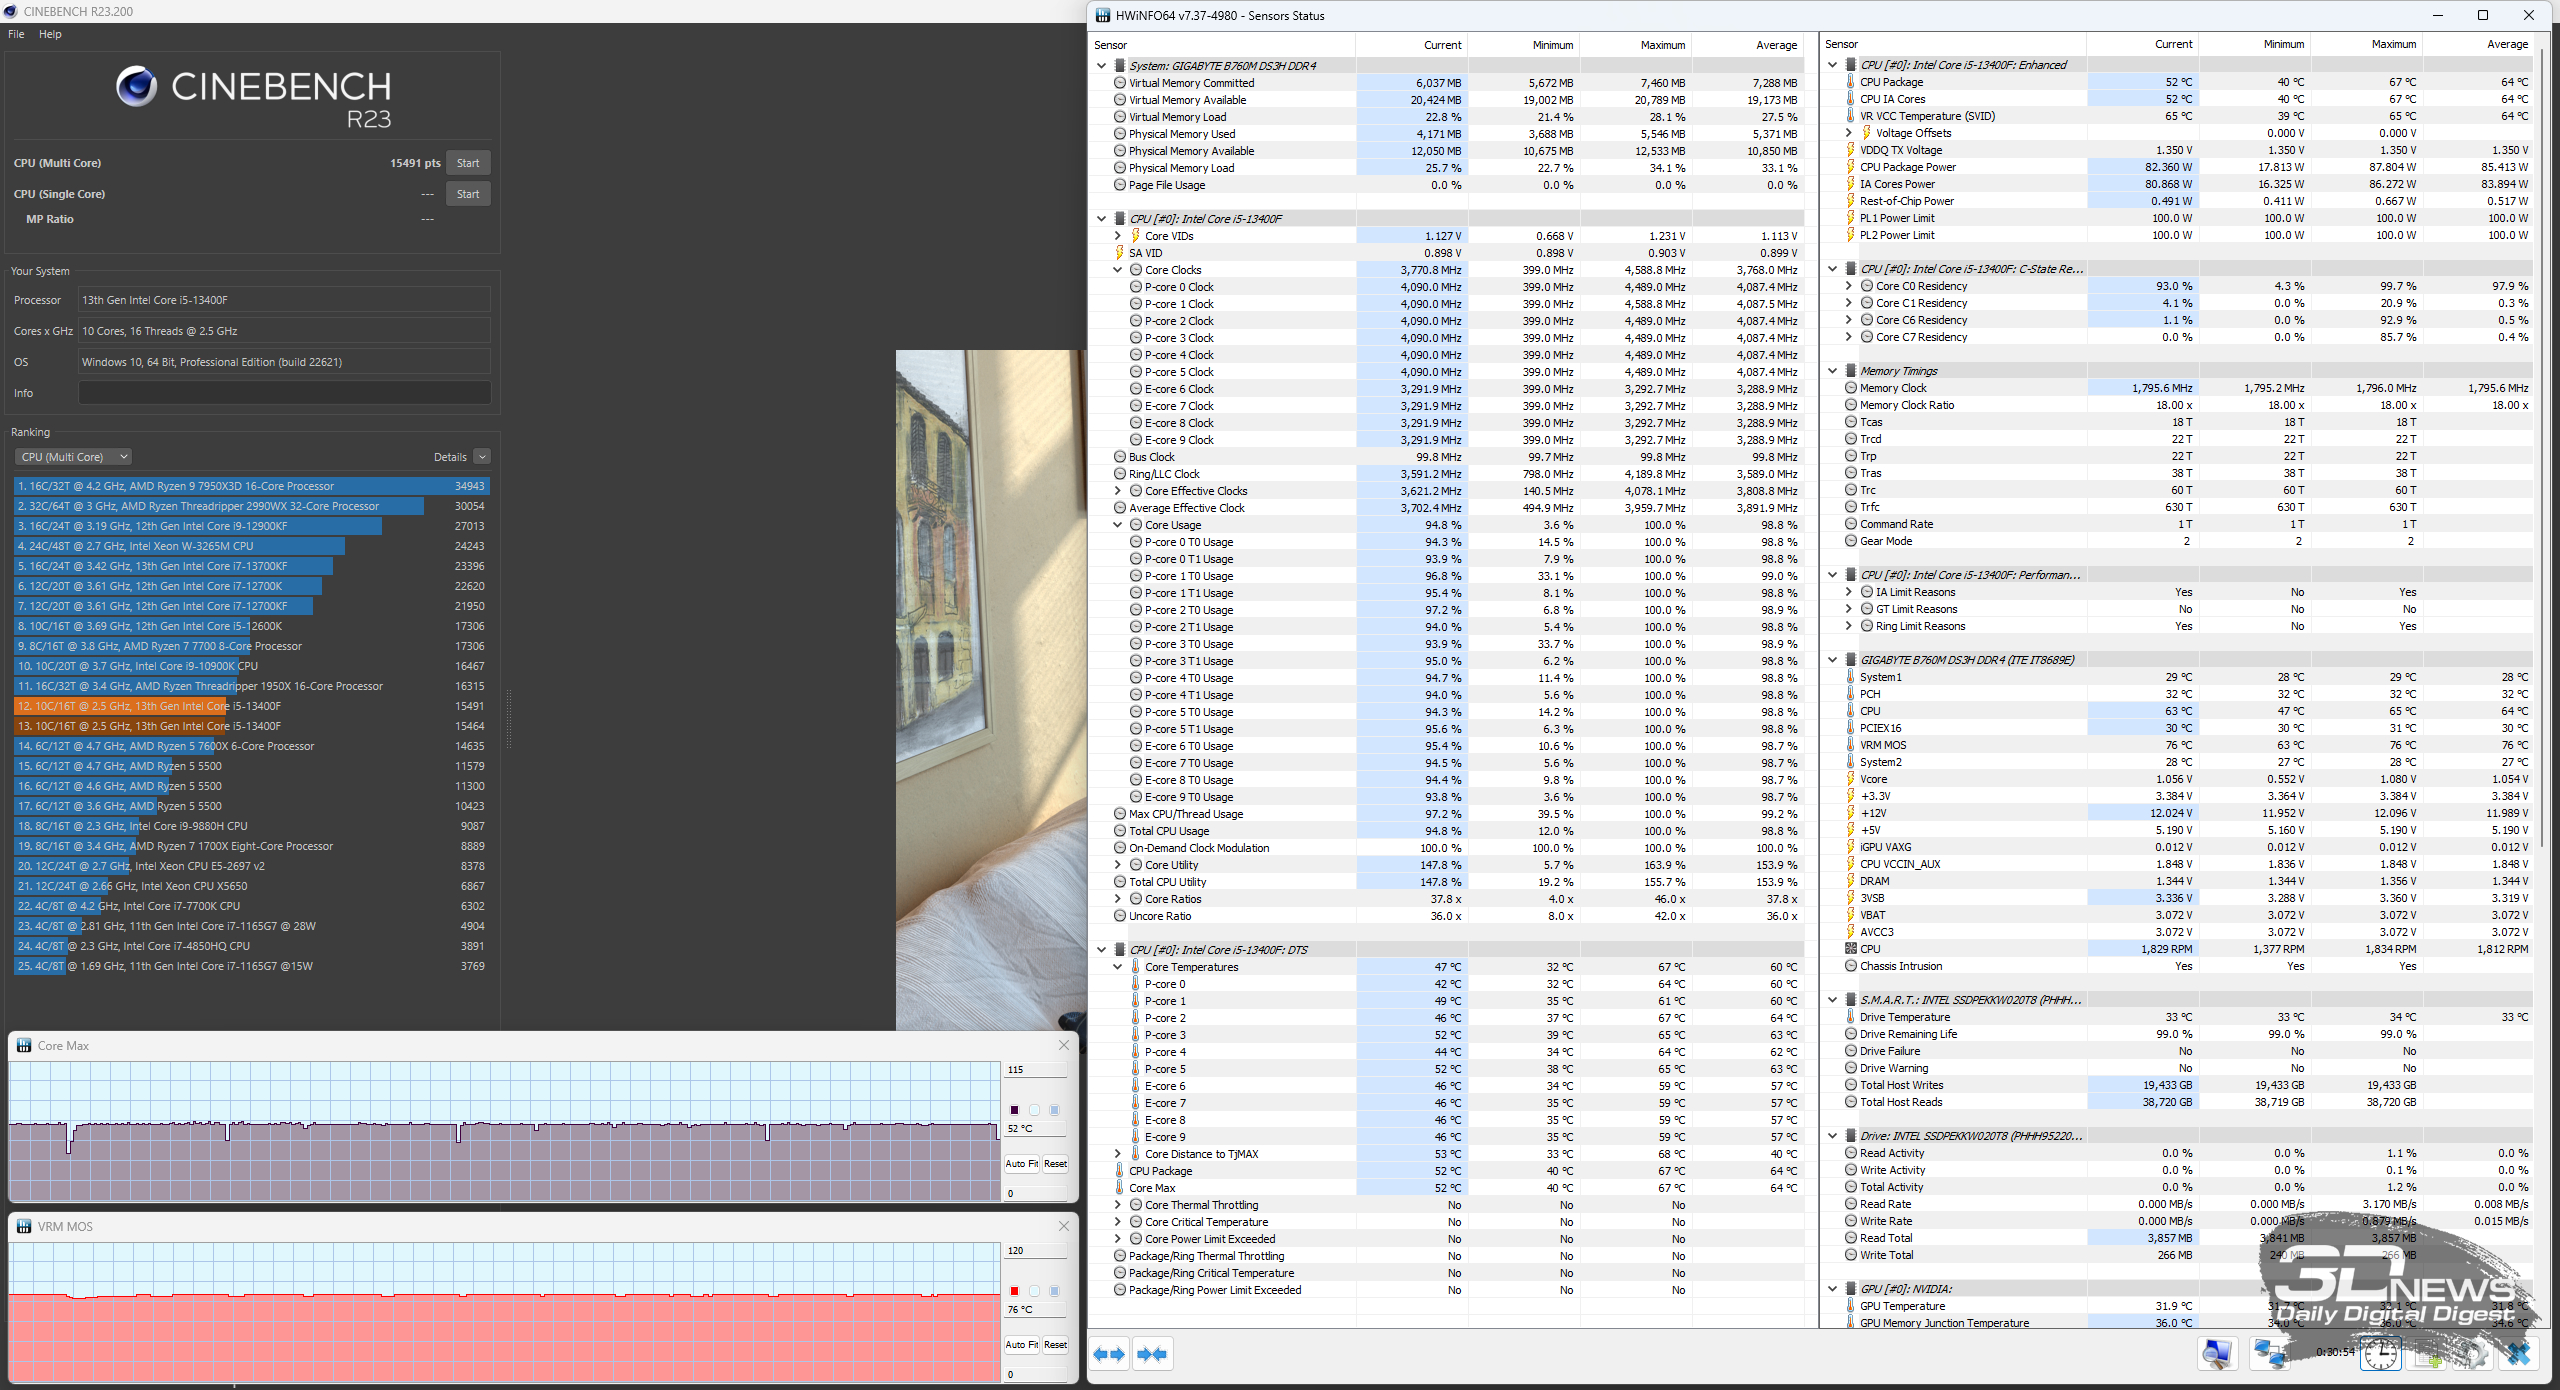Screen dimensions: 2560x1390
Task: Click the clock icon in HWiNFO toolbar
Action: pos(2380,1354)
